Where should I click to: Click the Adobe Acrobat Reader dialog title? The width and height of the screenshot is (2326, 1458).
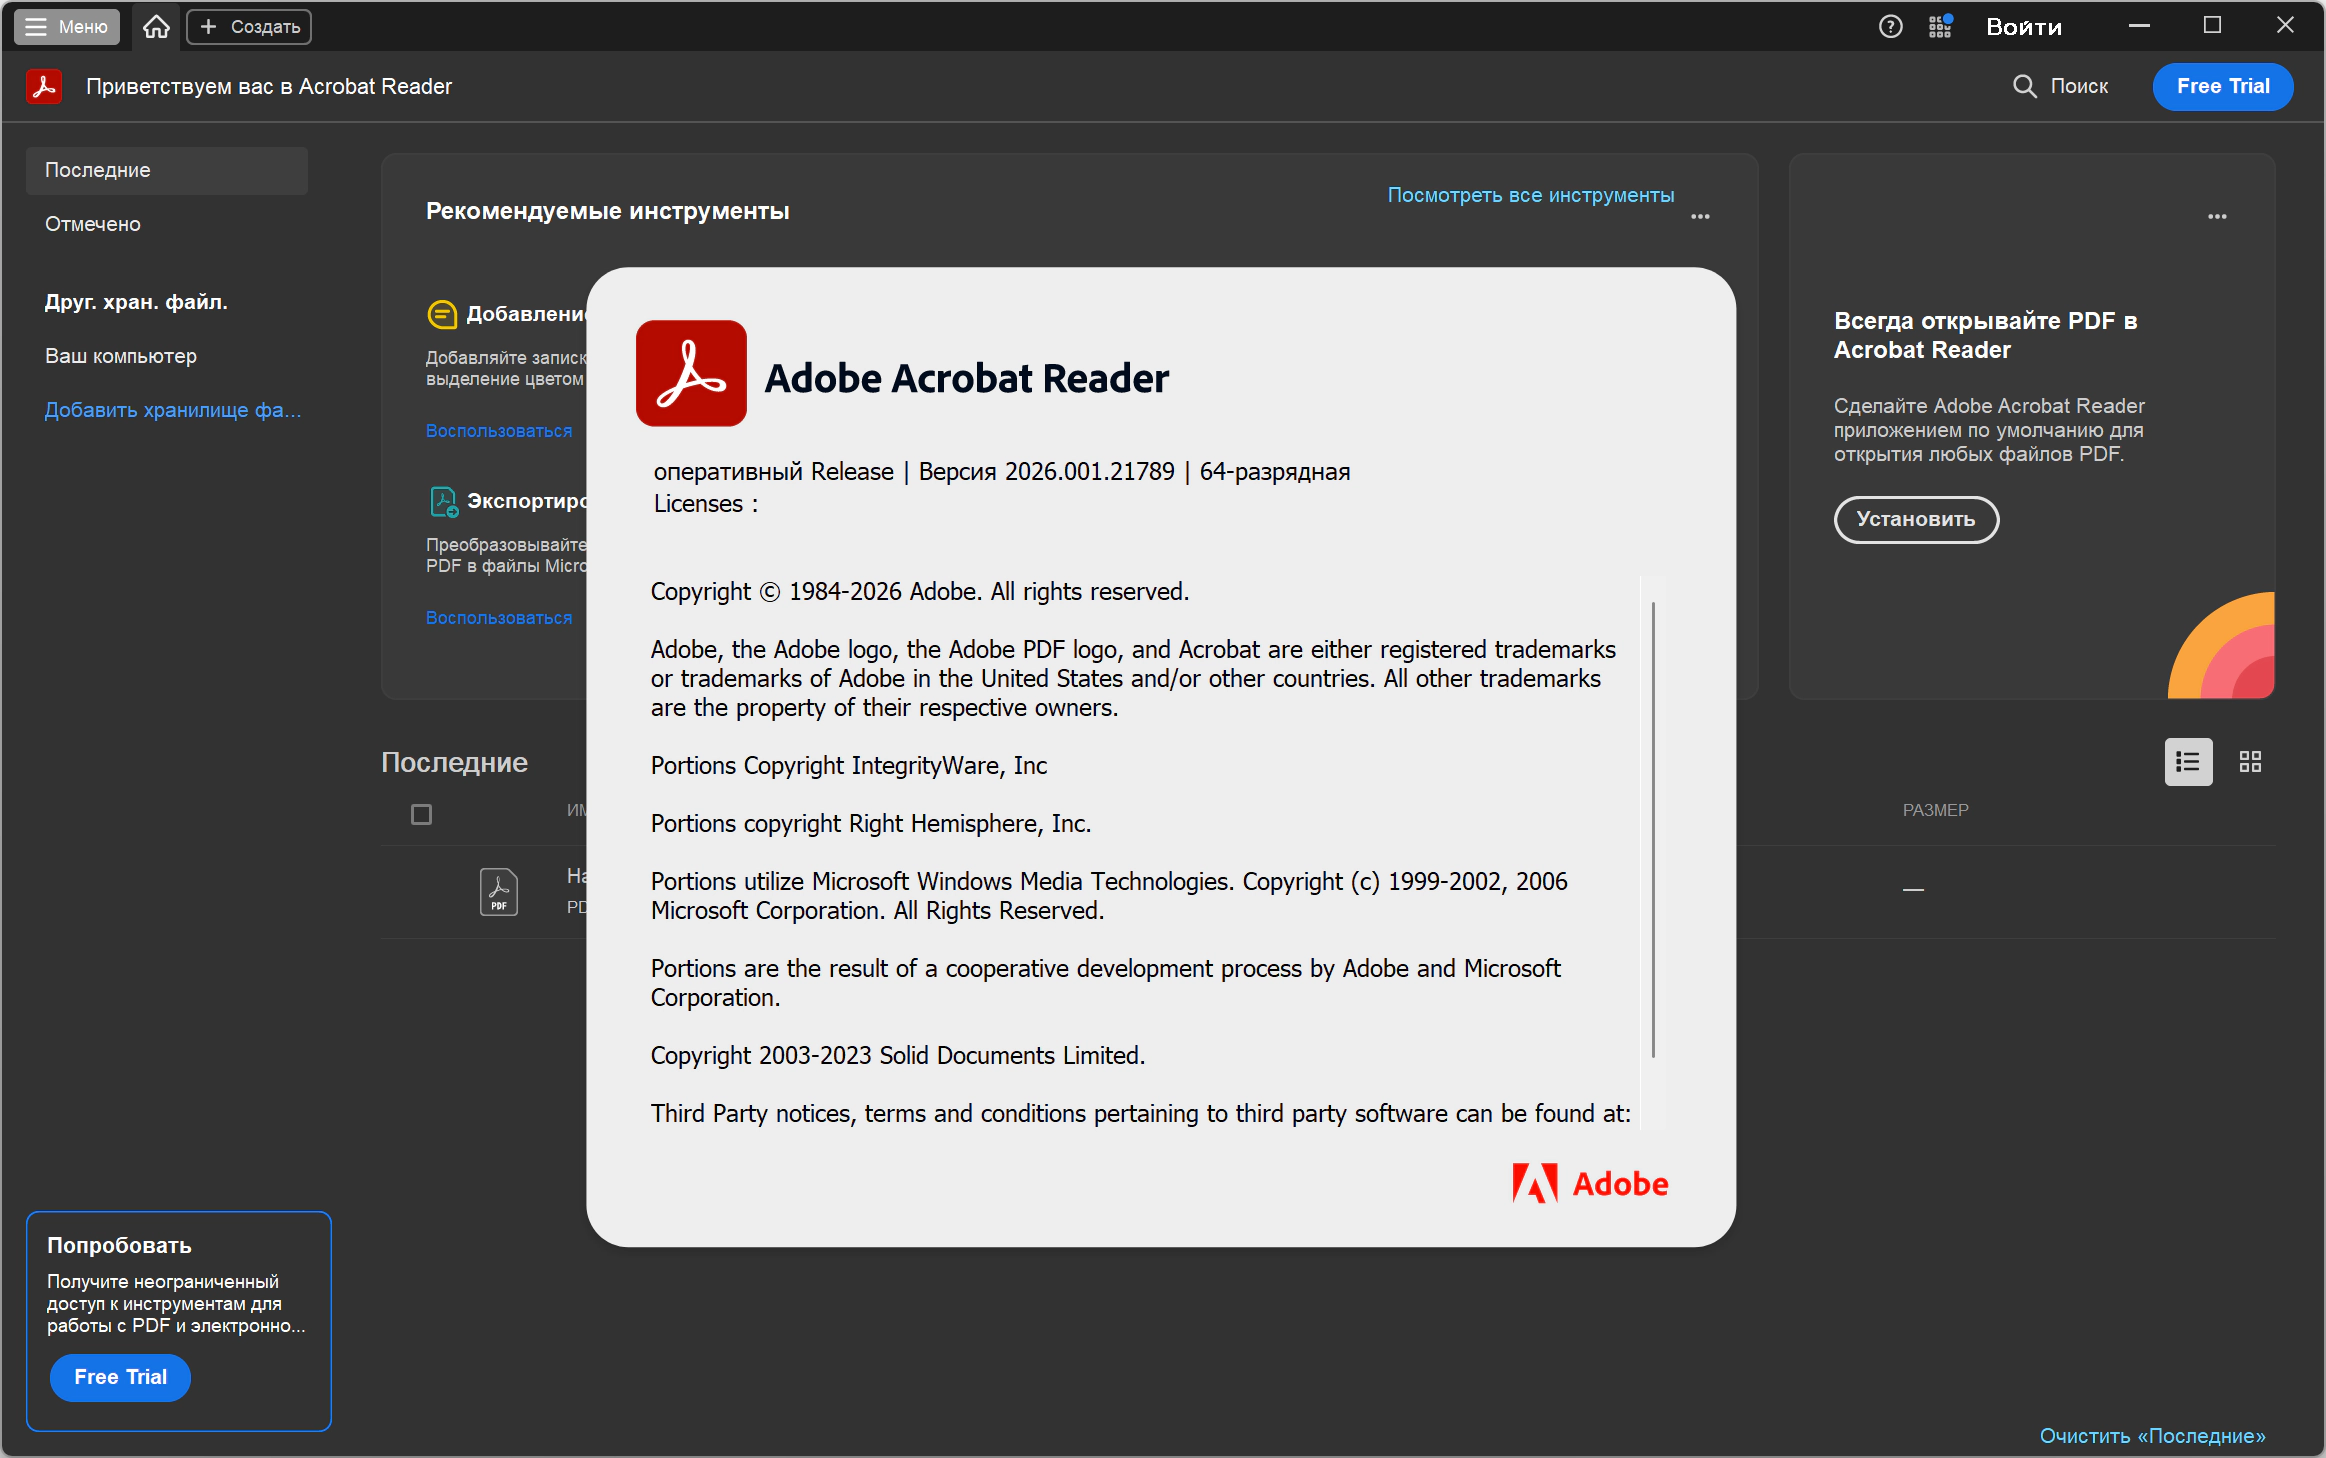(967, 379)
